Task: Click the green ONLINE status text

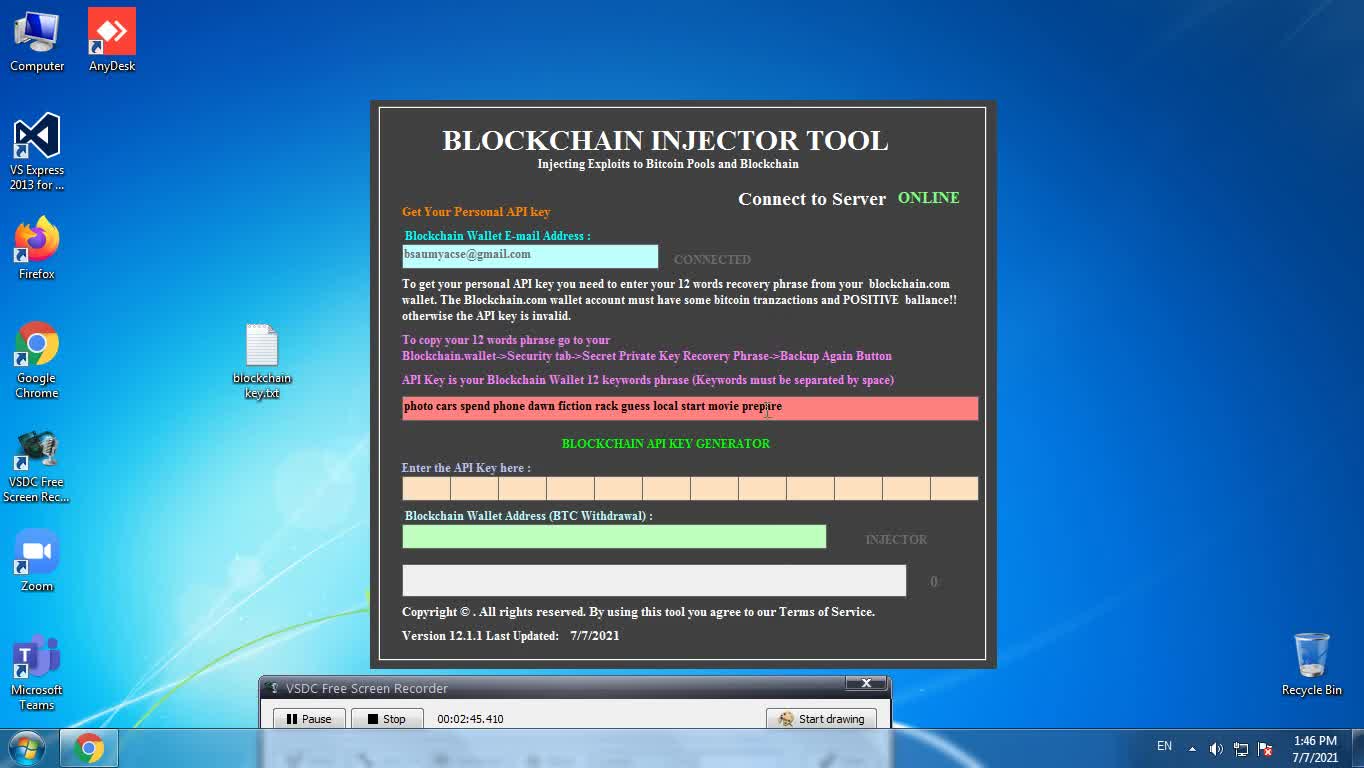Action: coord(928,198)
